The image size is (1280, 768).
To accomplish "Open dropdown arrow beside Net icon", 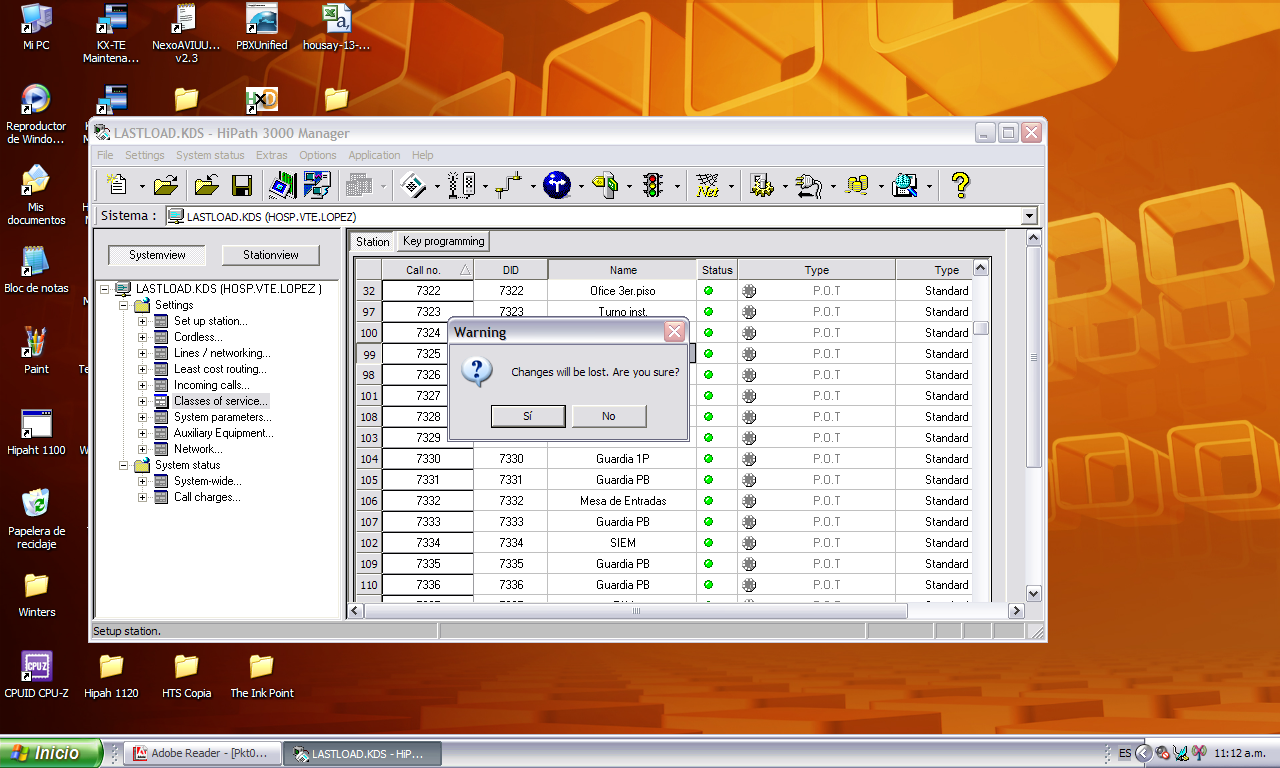I will (731, 186).
